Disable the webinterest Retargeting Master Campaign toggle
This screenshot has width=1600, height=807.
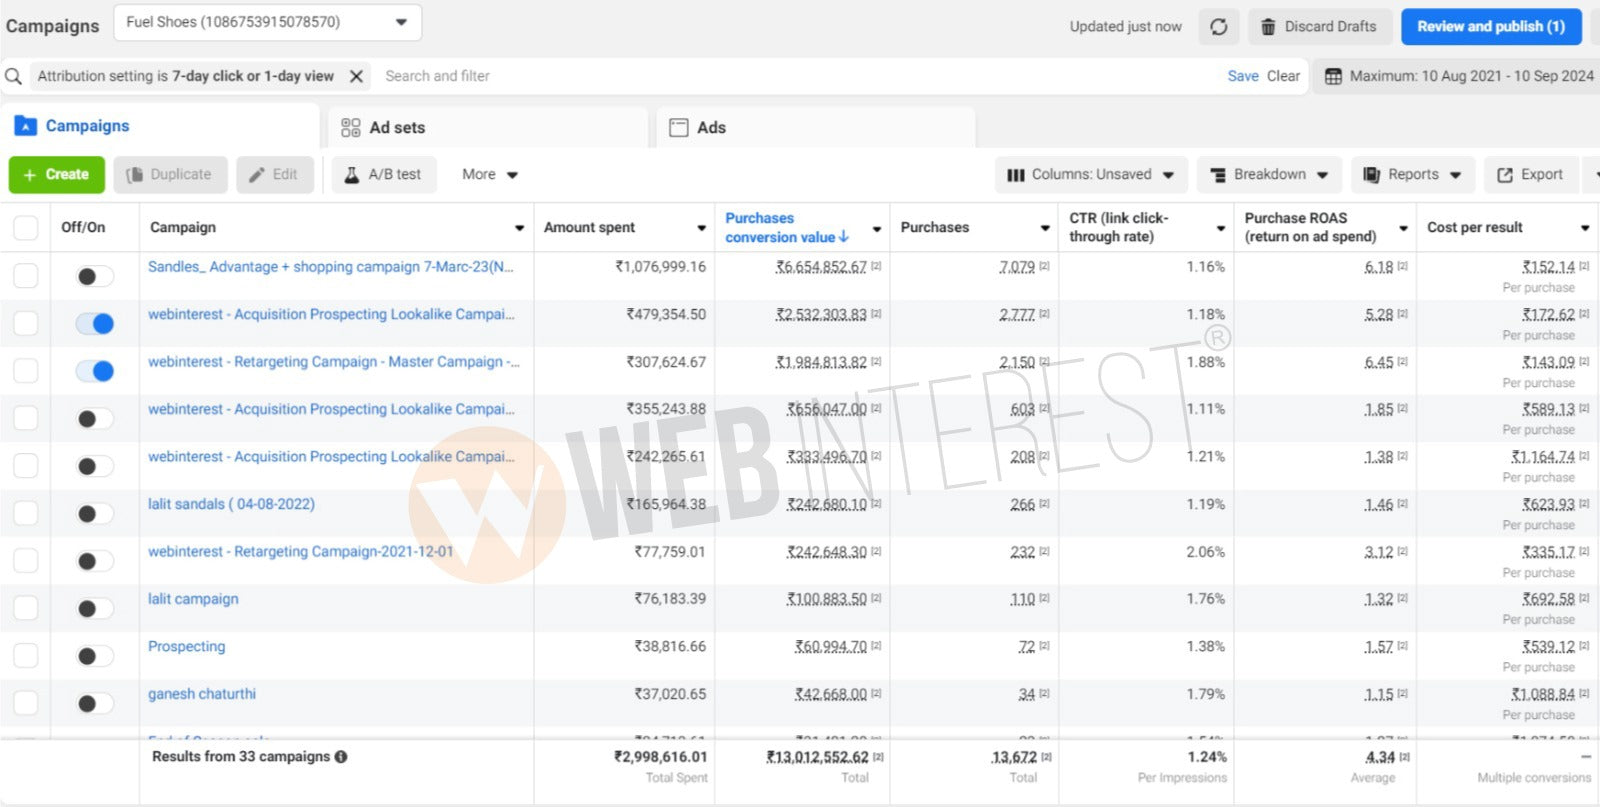[x=95, y=371]
